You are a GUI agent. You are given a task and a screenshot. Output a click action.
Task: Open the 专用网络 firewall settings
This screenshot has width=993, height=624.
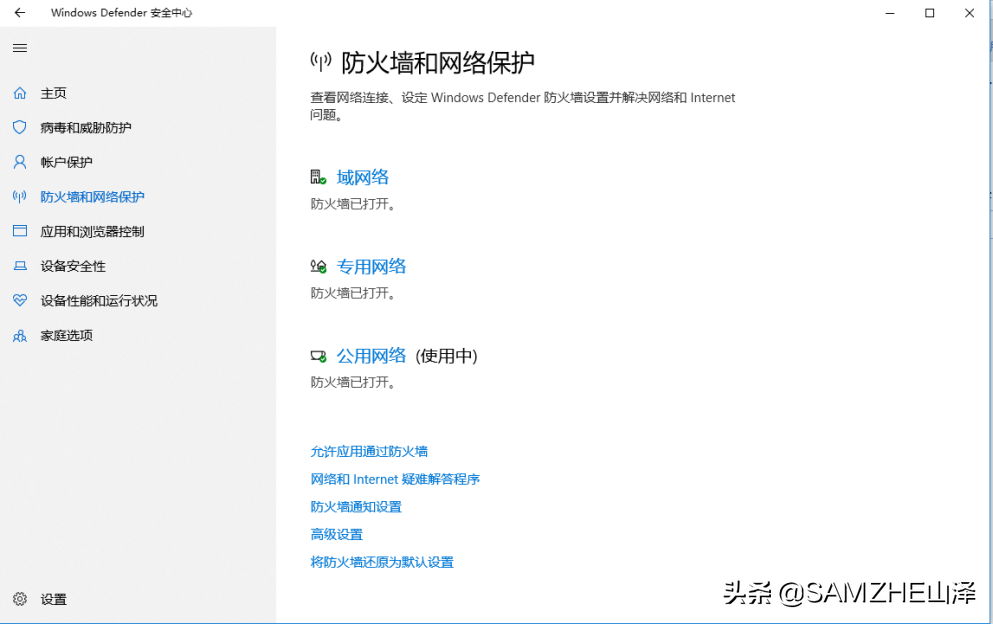tap(371, 267)
